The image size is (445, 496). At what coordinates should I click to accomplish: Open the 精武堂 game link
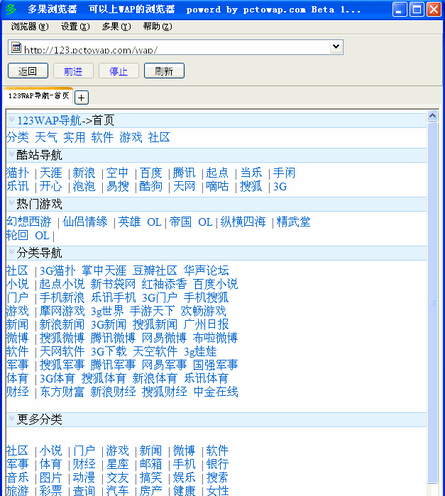(x=293, y=222)
